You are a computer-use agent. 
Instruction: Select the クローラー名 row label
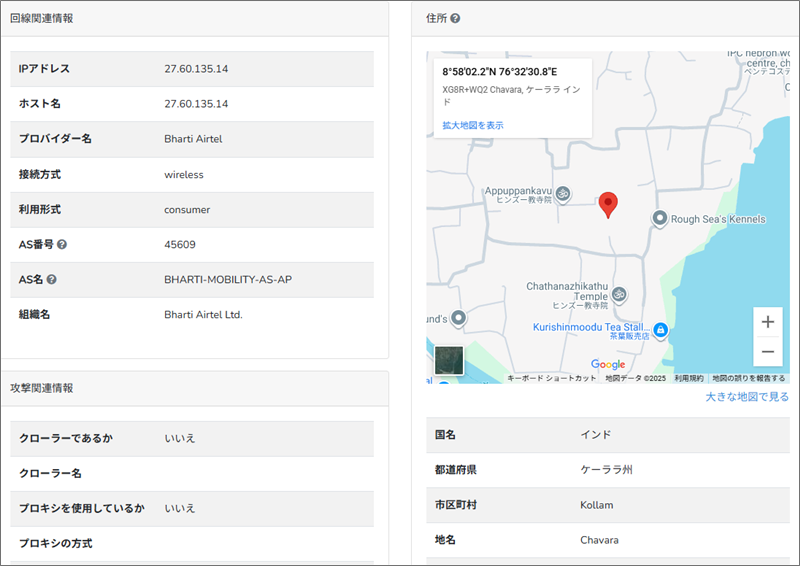click(x=50, y=474)
